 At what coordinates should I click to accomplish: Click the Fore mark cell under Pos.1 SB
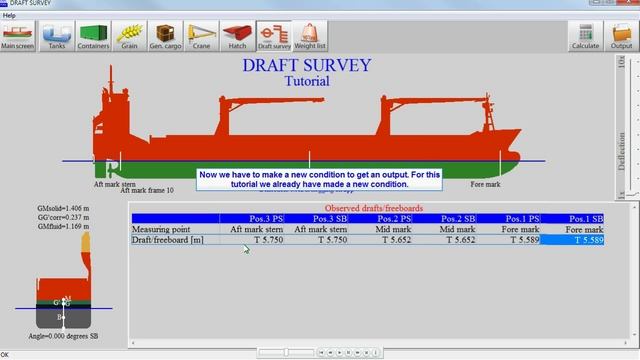click(572, 229)
